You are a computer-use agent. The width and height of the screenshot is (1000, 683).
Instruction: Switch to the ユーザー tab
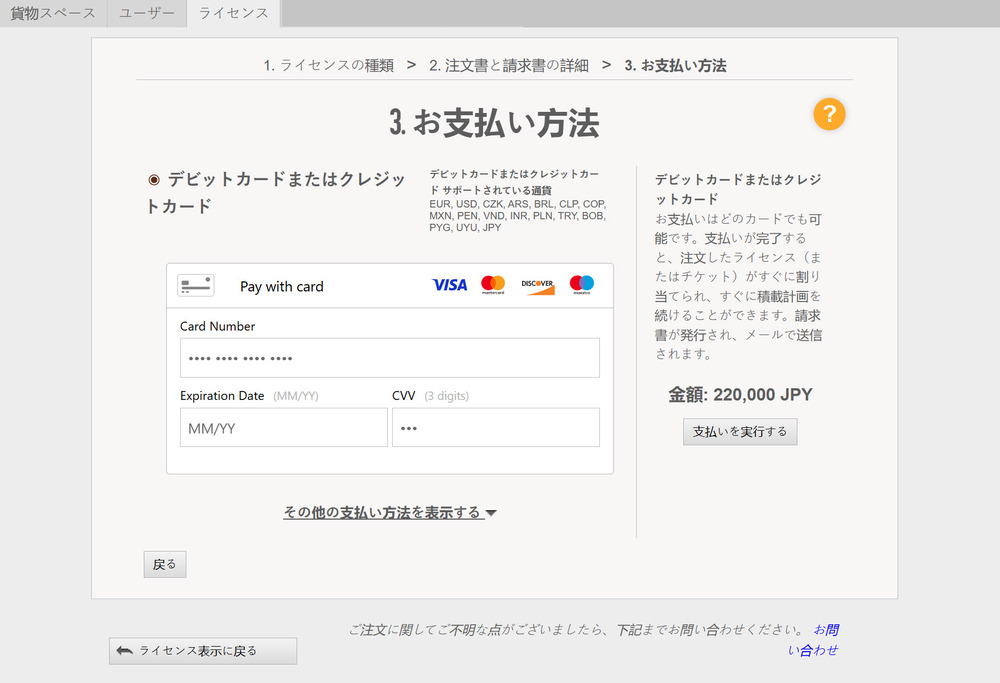[147, 13]
